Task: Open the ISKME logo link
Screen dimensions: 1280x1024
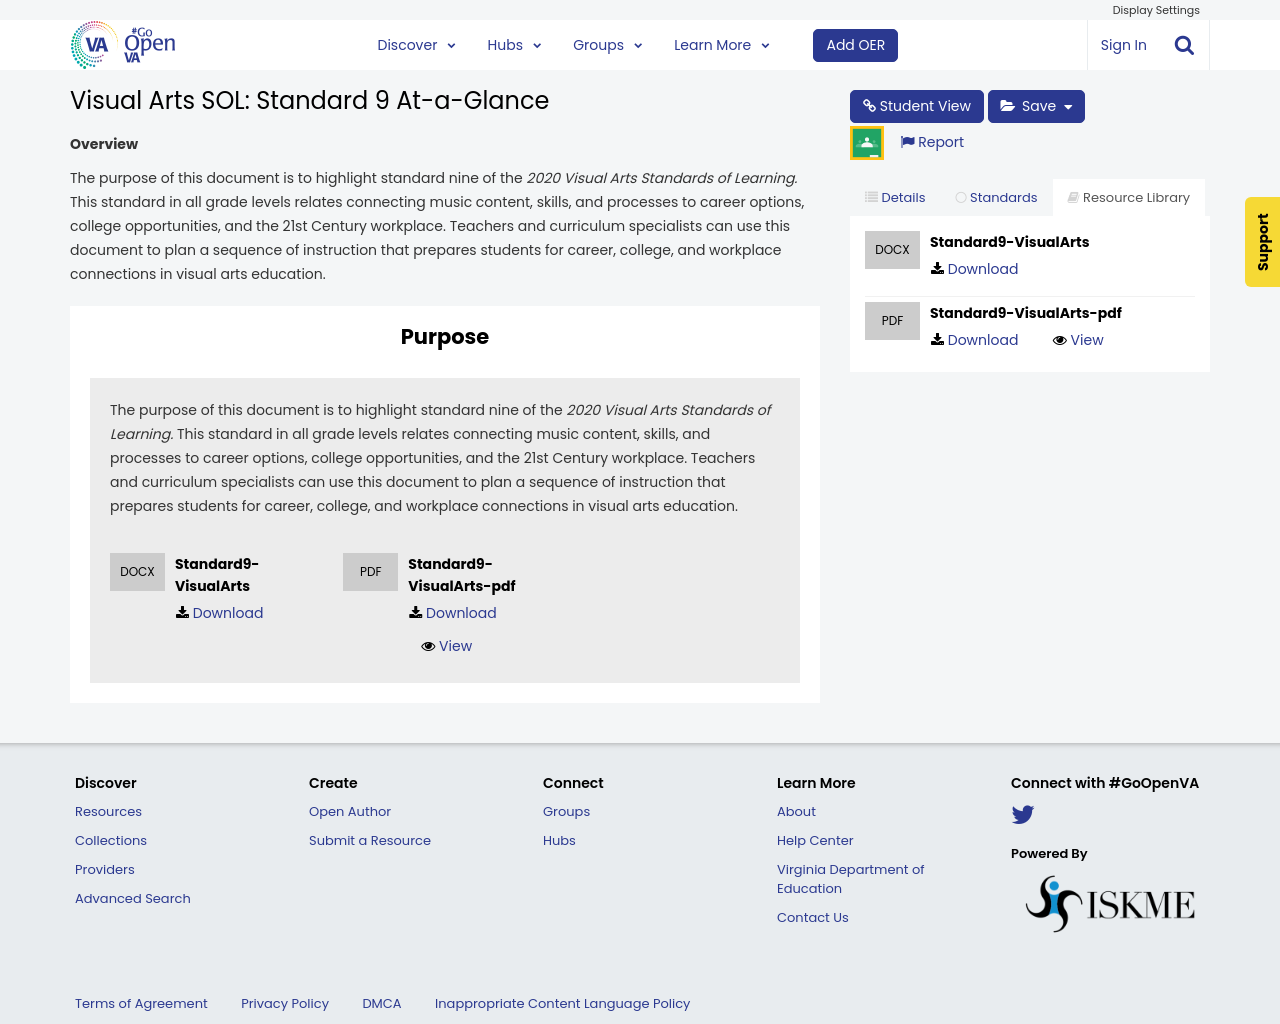Action: point(1110,904)
